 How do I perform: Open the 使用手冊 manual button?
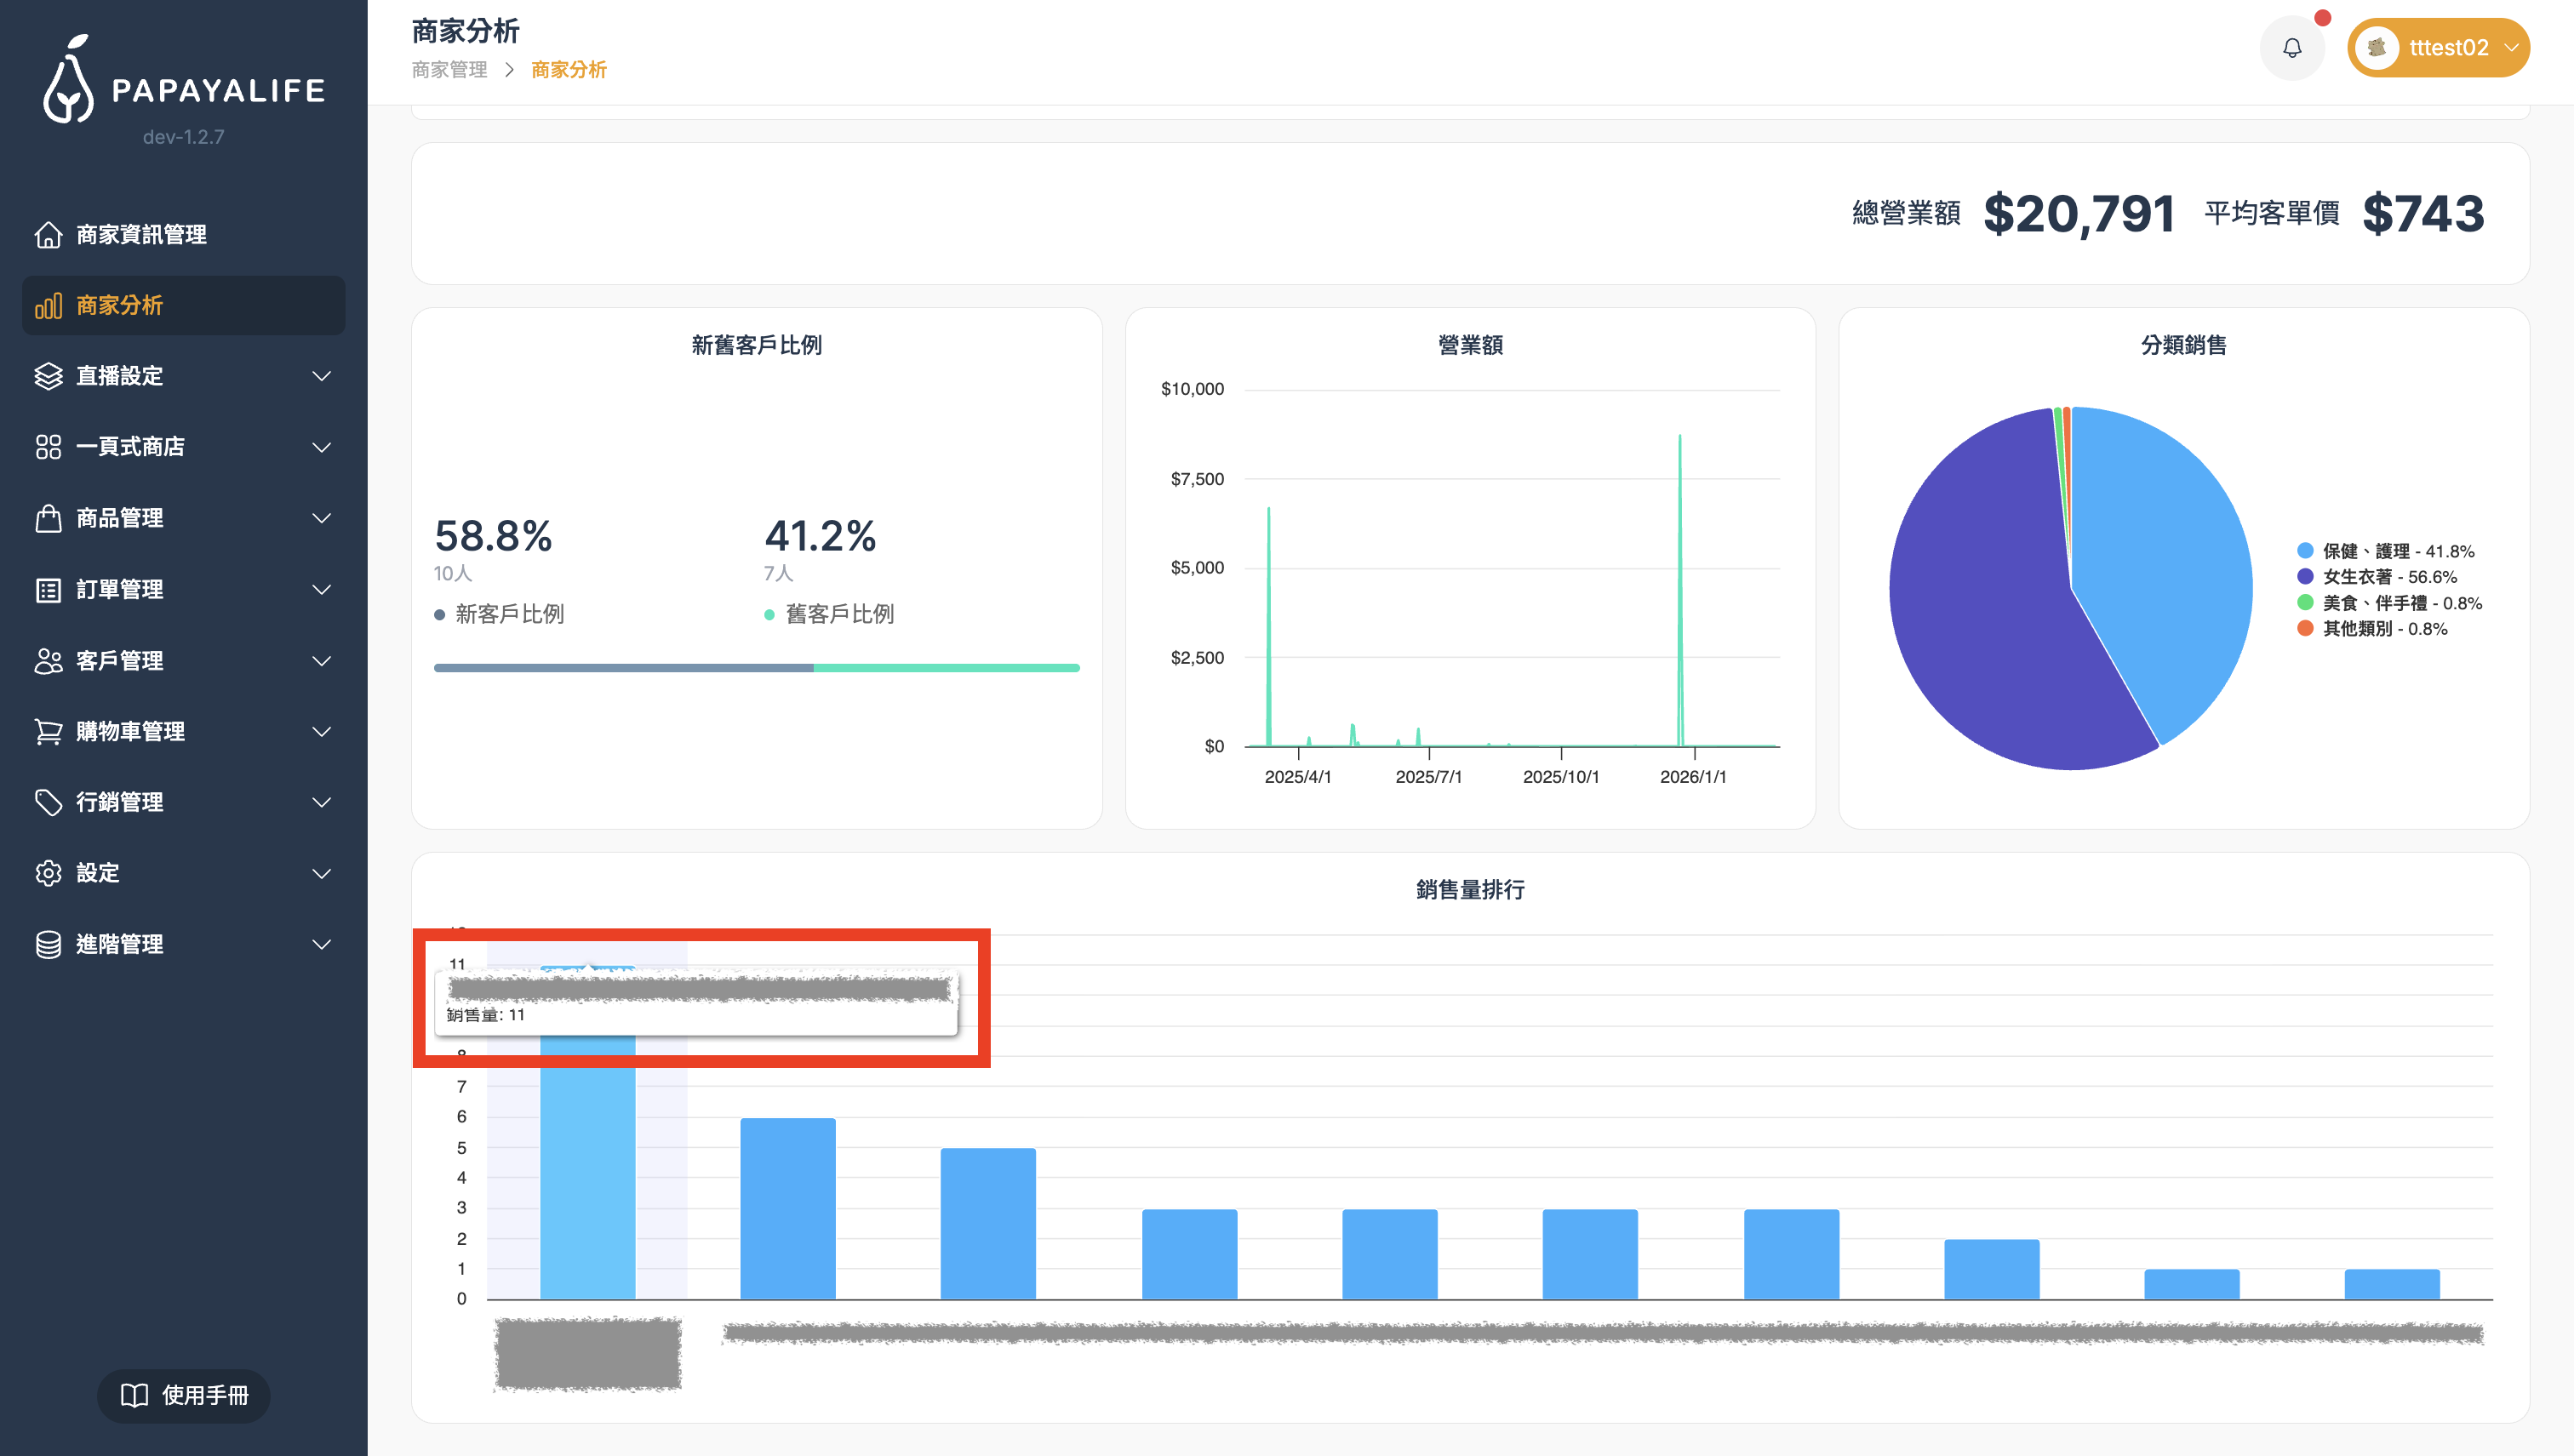[184, 1395]
